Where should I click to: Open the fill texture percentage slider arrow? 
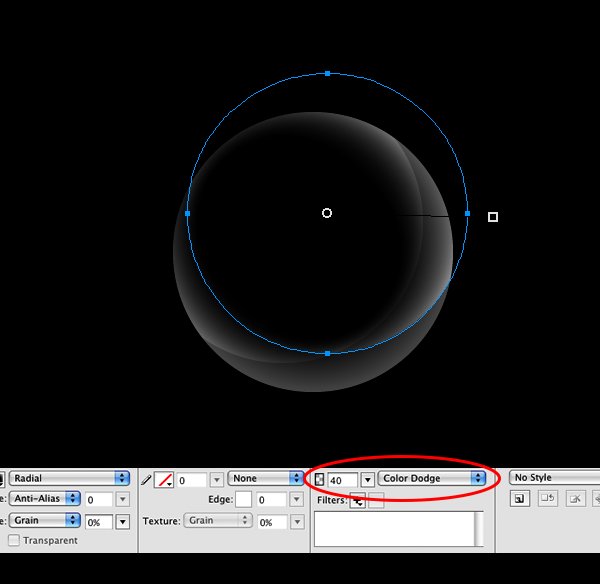pos(122,522)
